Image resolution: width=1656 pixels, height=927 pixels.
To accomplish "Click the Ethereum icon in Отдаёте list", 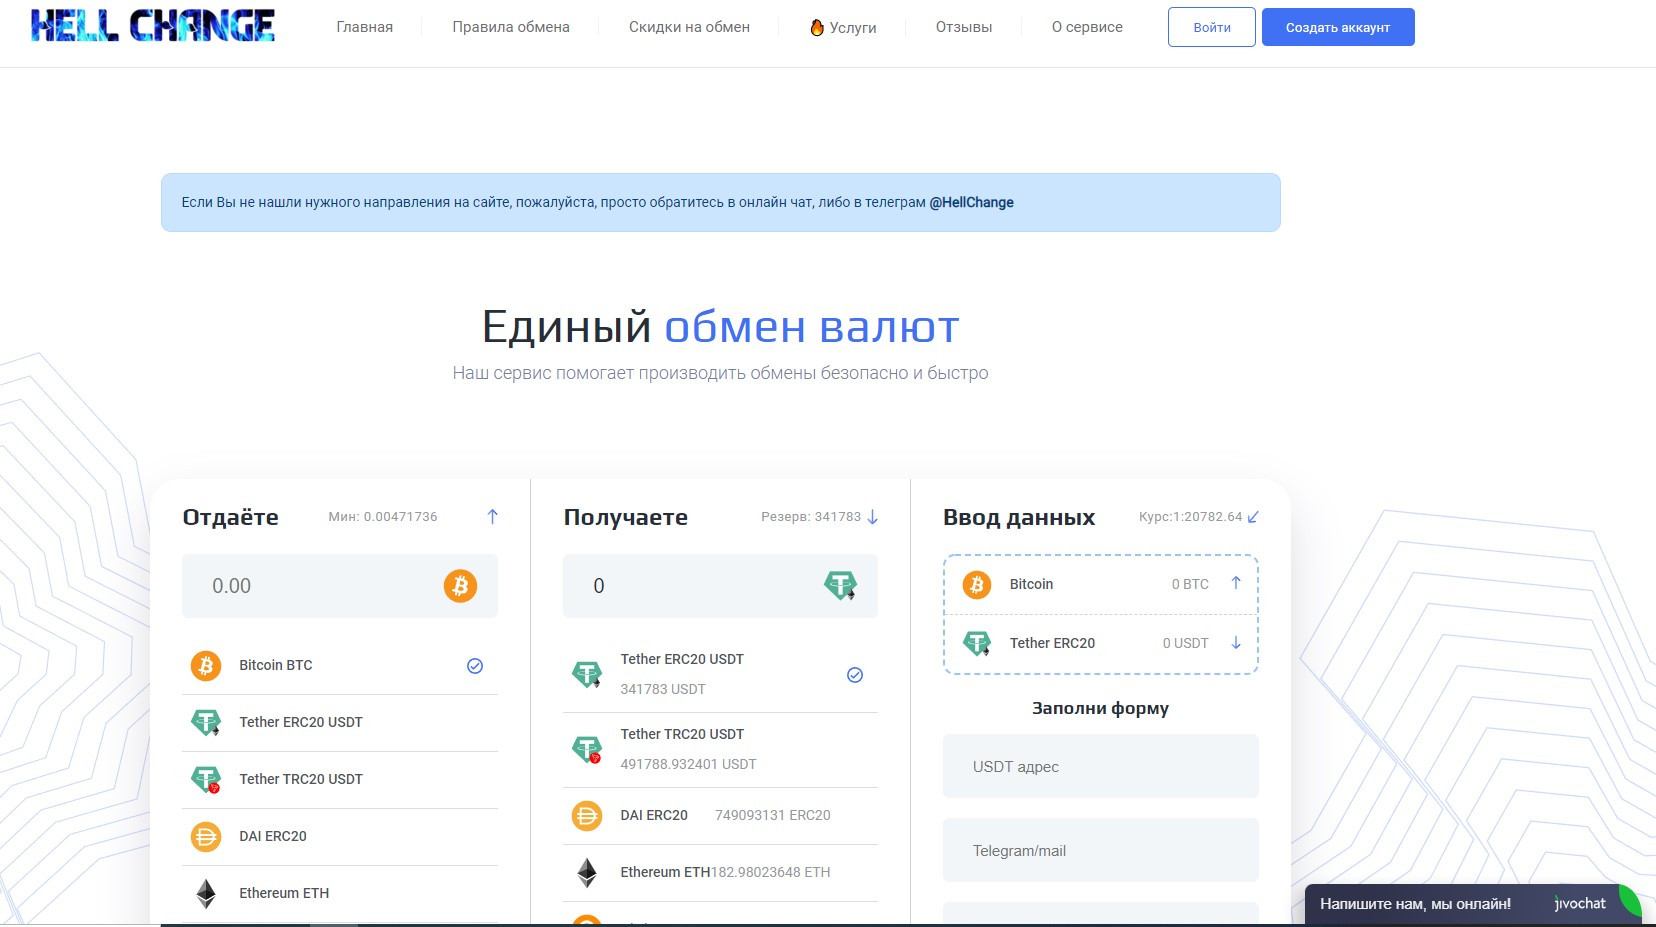I will pyautogui.click(x=206, y=893).
